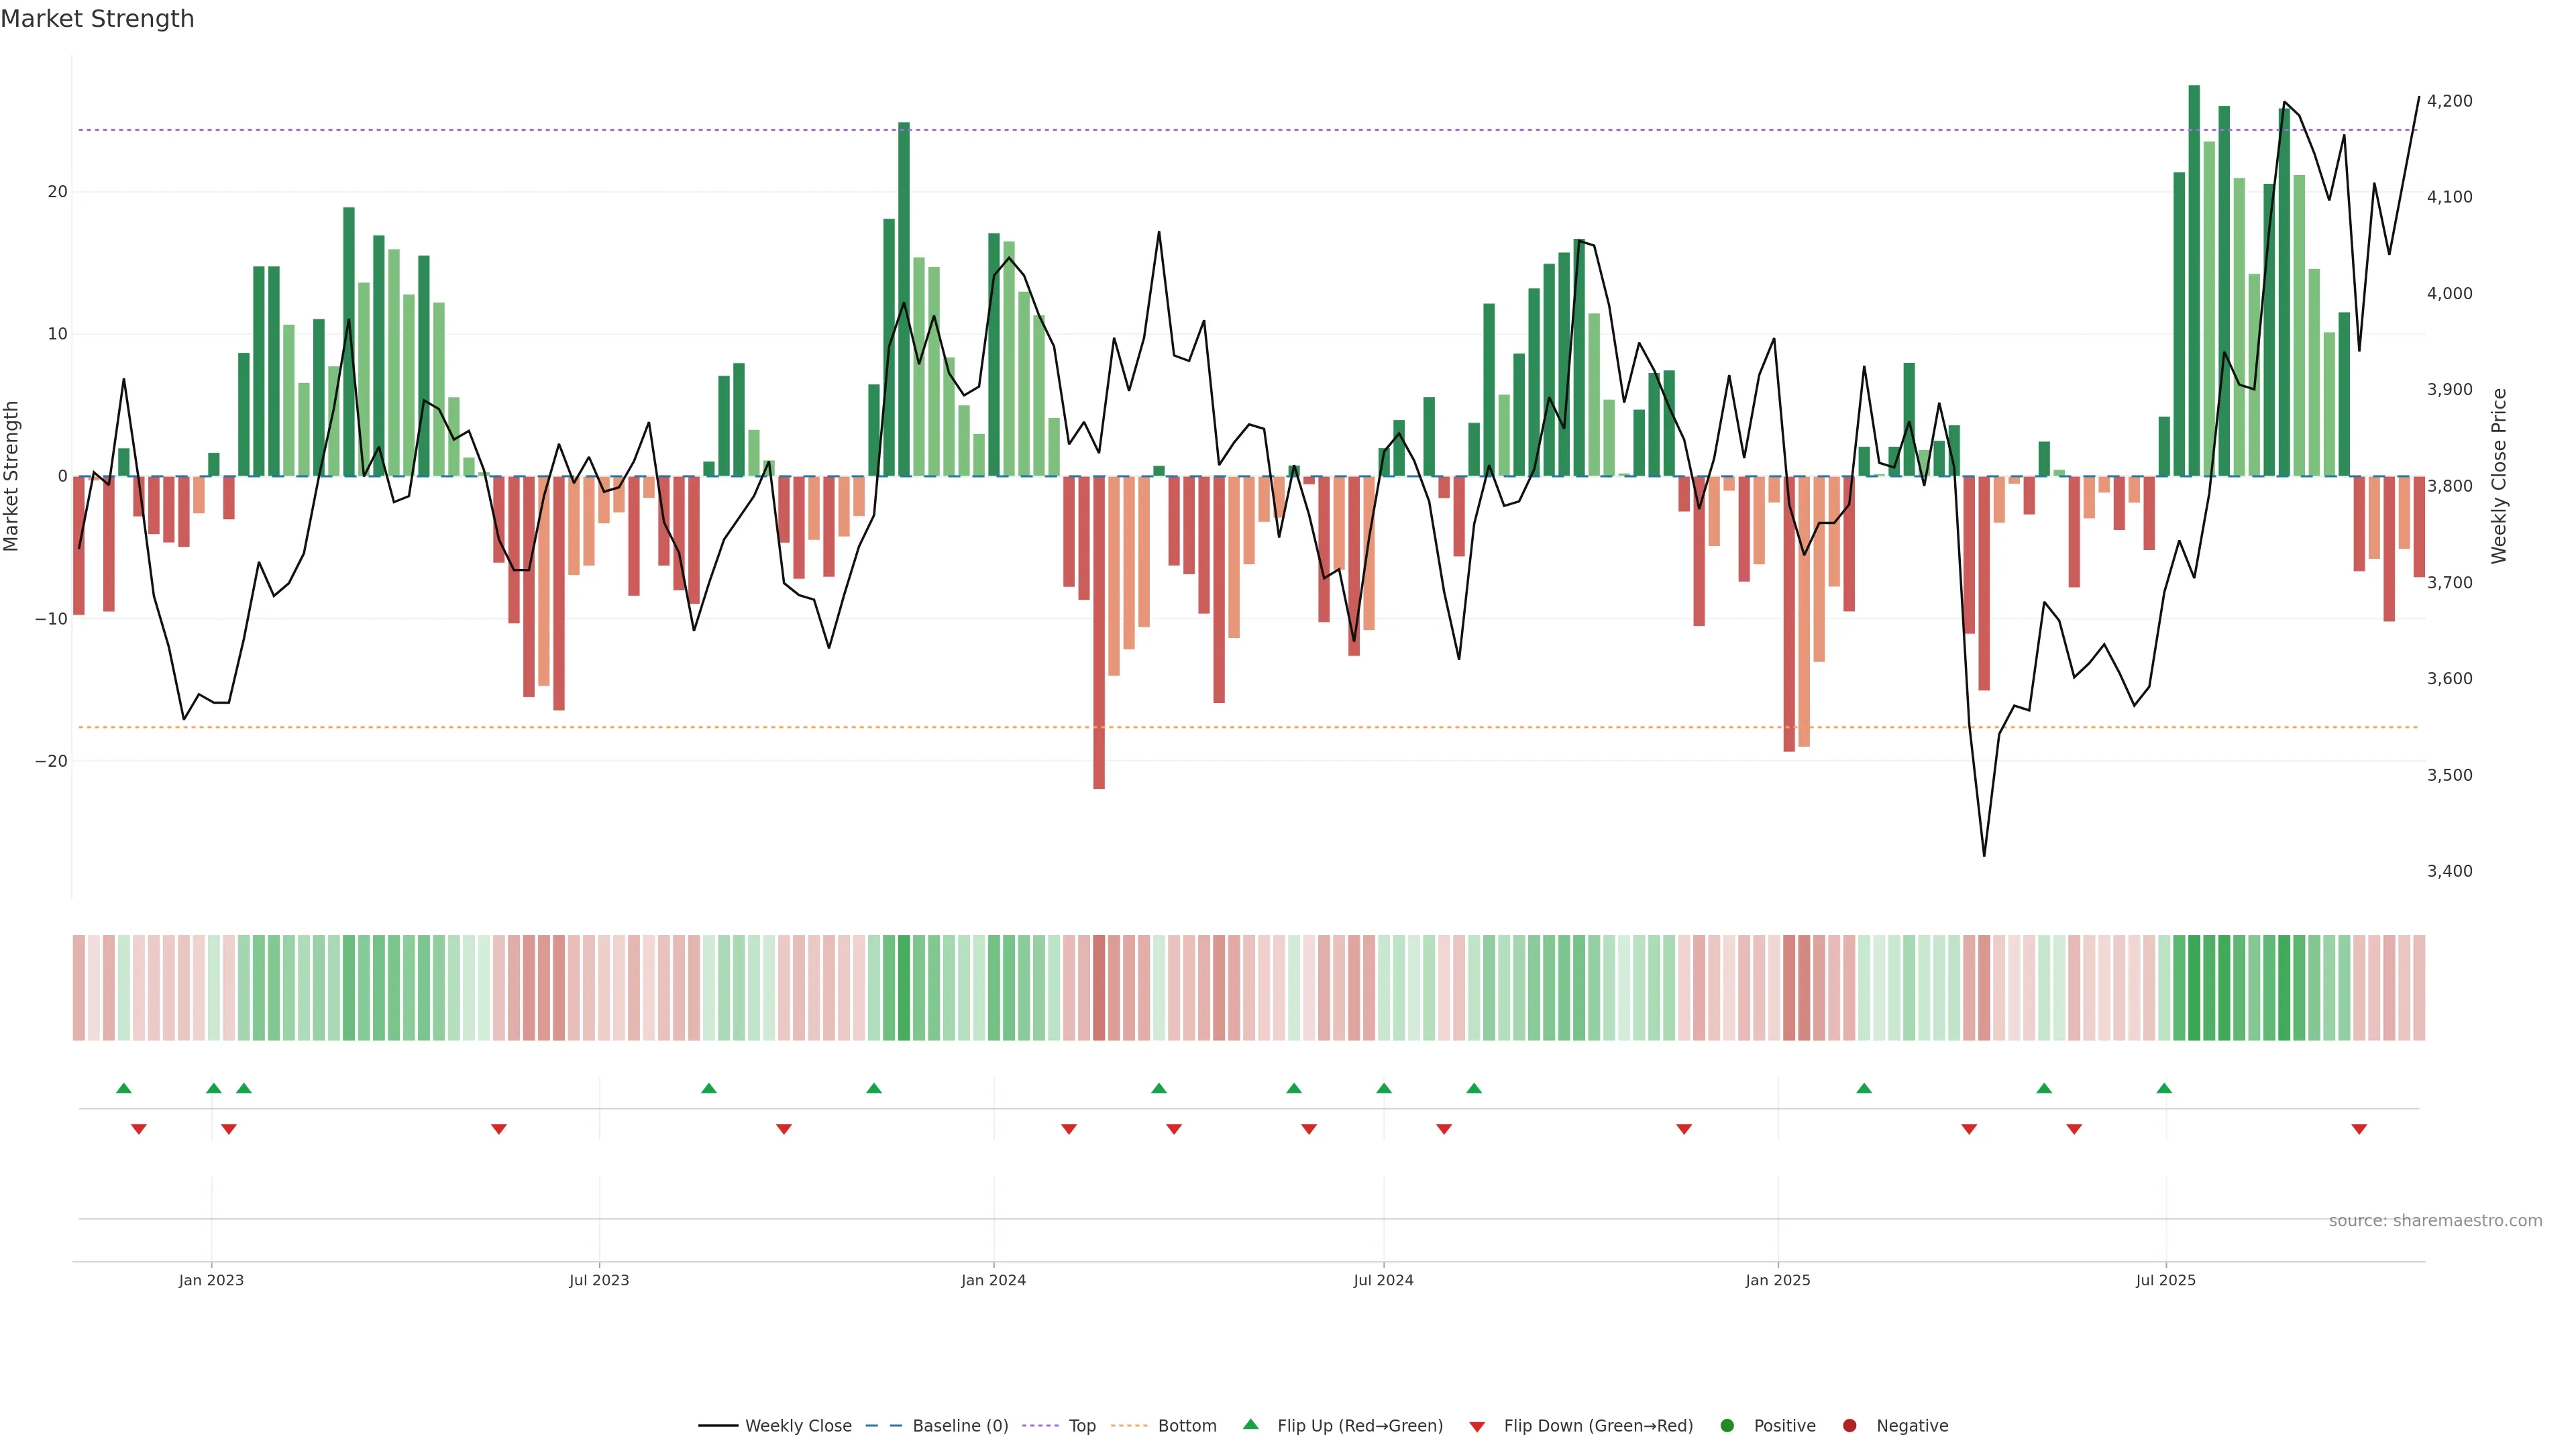Toggle the Bottom legend entry
Viewport: 2576px width, 1449px height.
pyautogui.click(x=1186, y=1426)
